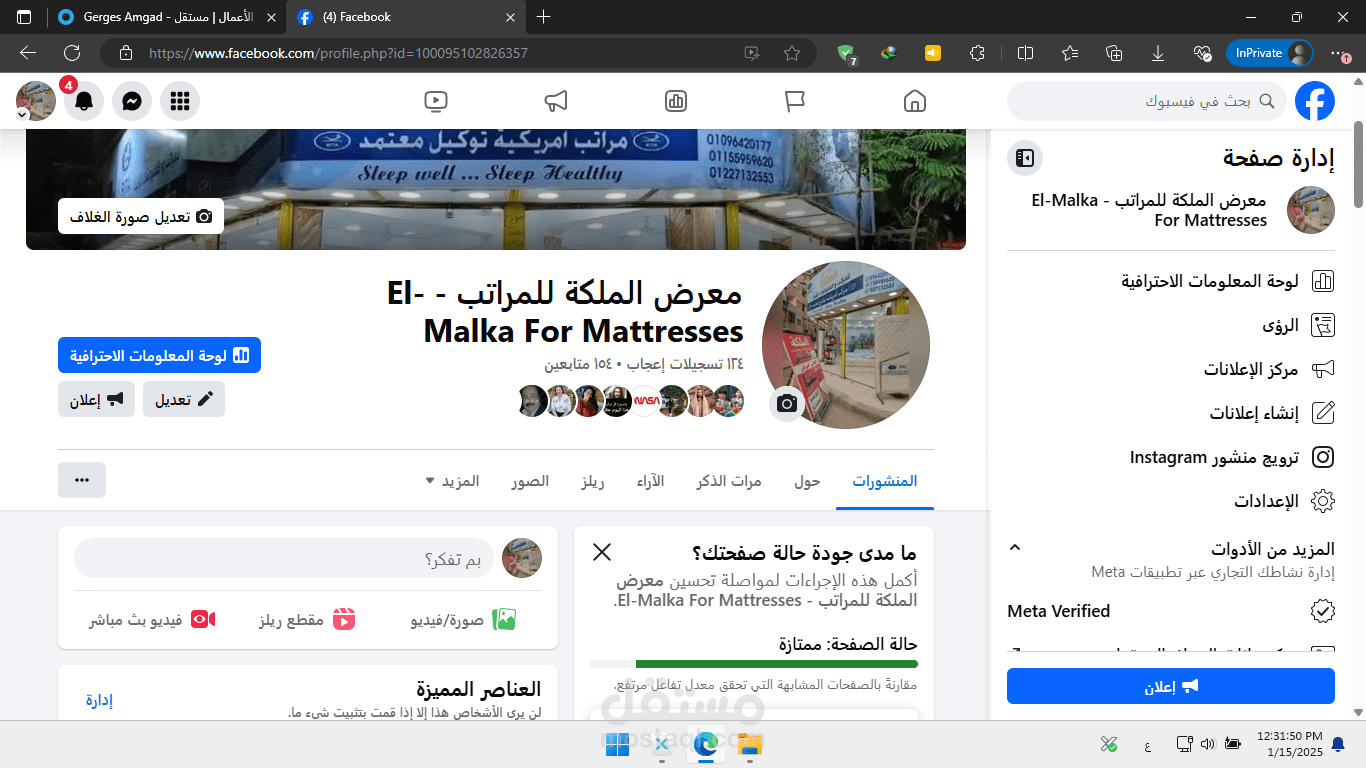Viewport: 1366px width, 768px height.
Task: Select حول tab
Action: tap(807, 481)
